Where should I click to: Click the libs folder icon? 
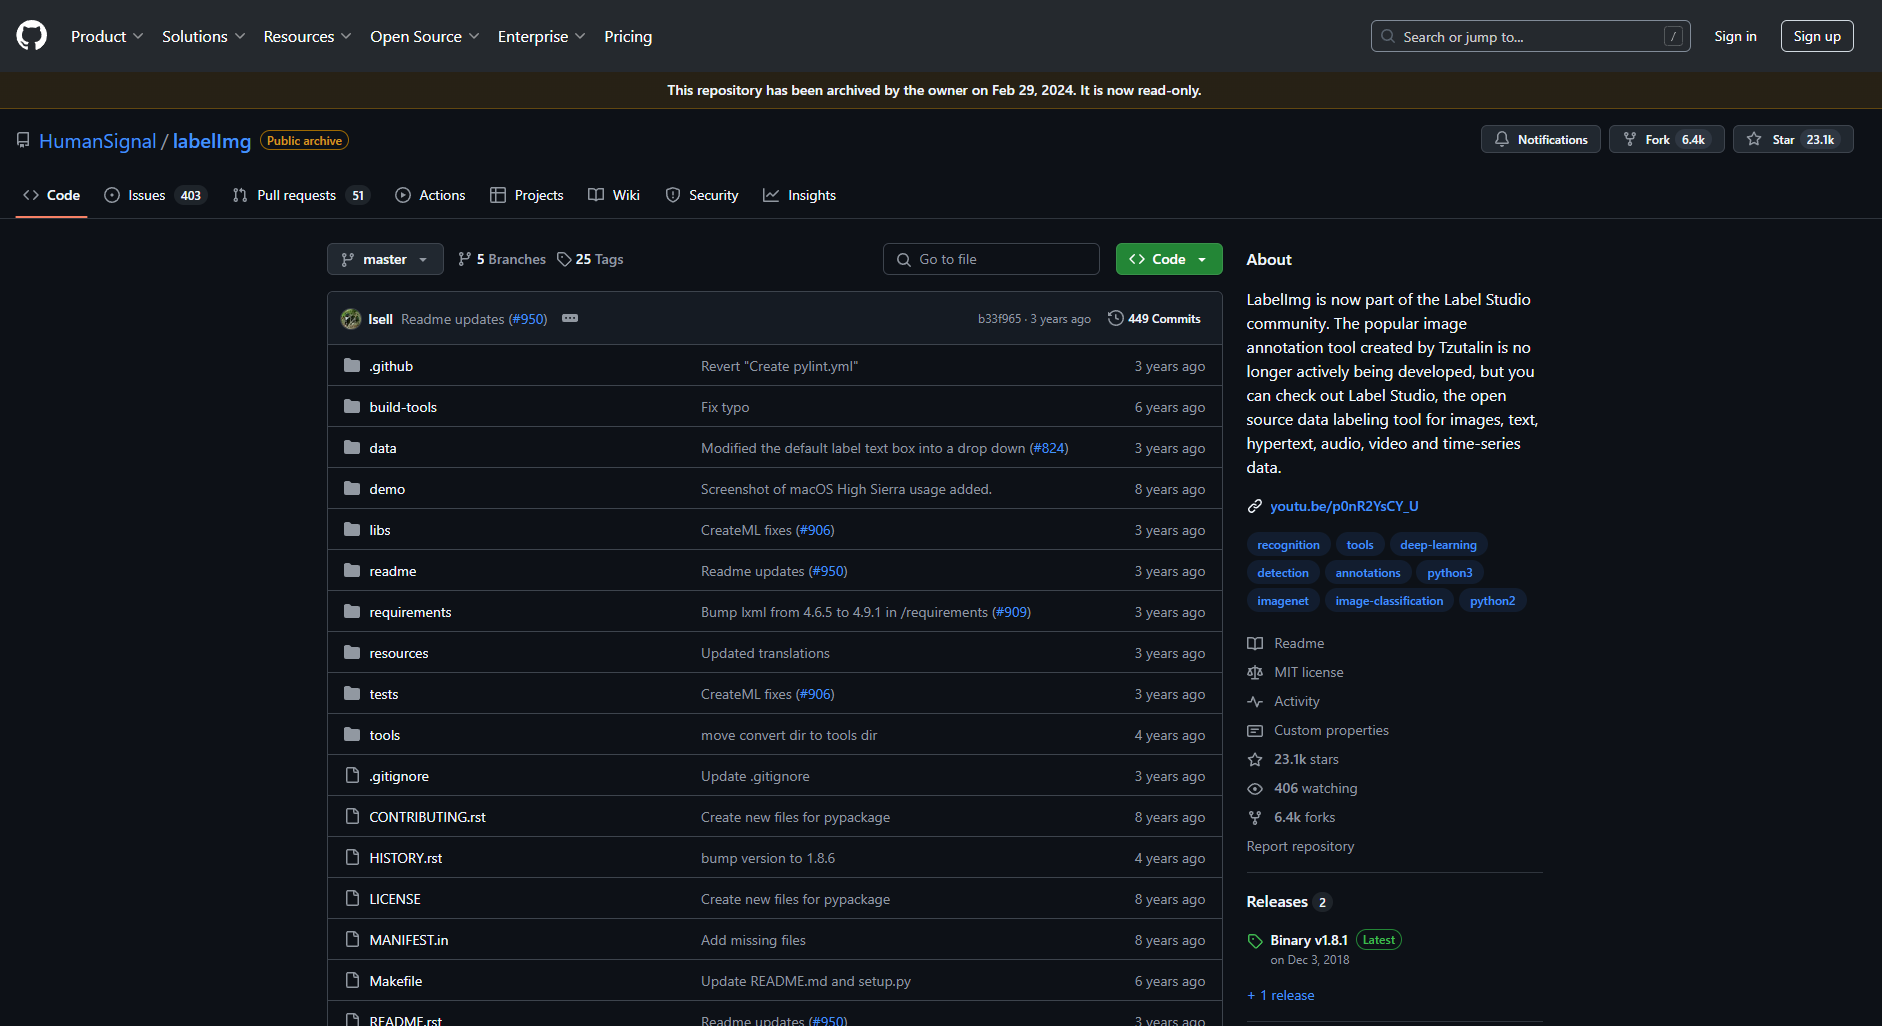[352, 530]
